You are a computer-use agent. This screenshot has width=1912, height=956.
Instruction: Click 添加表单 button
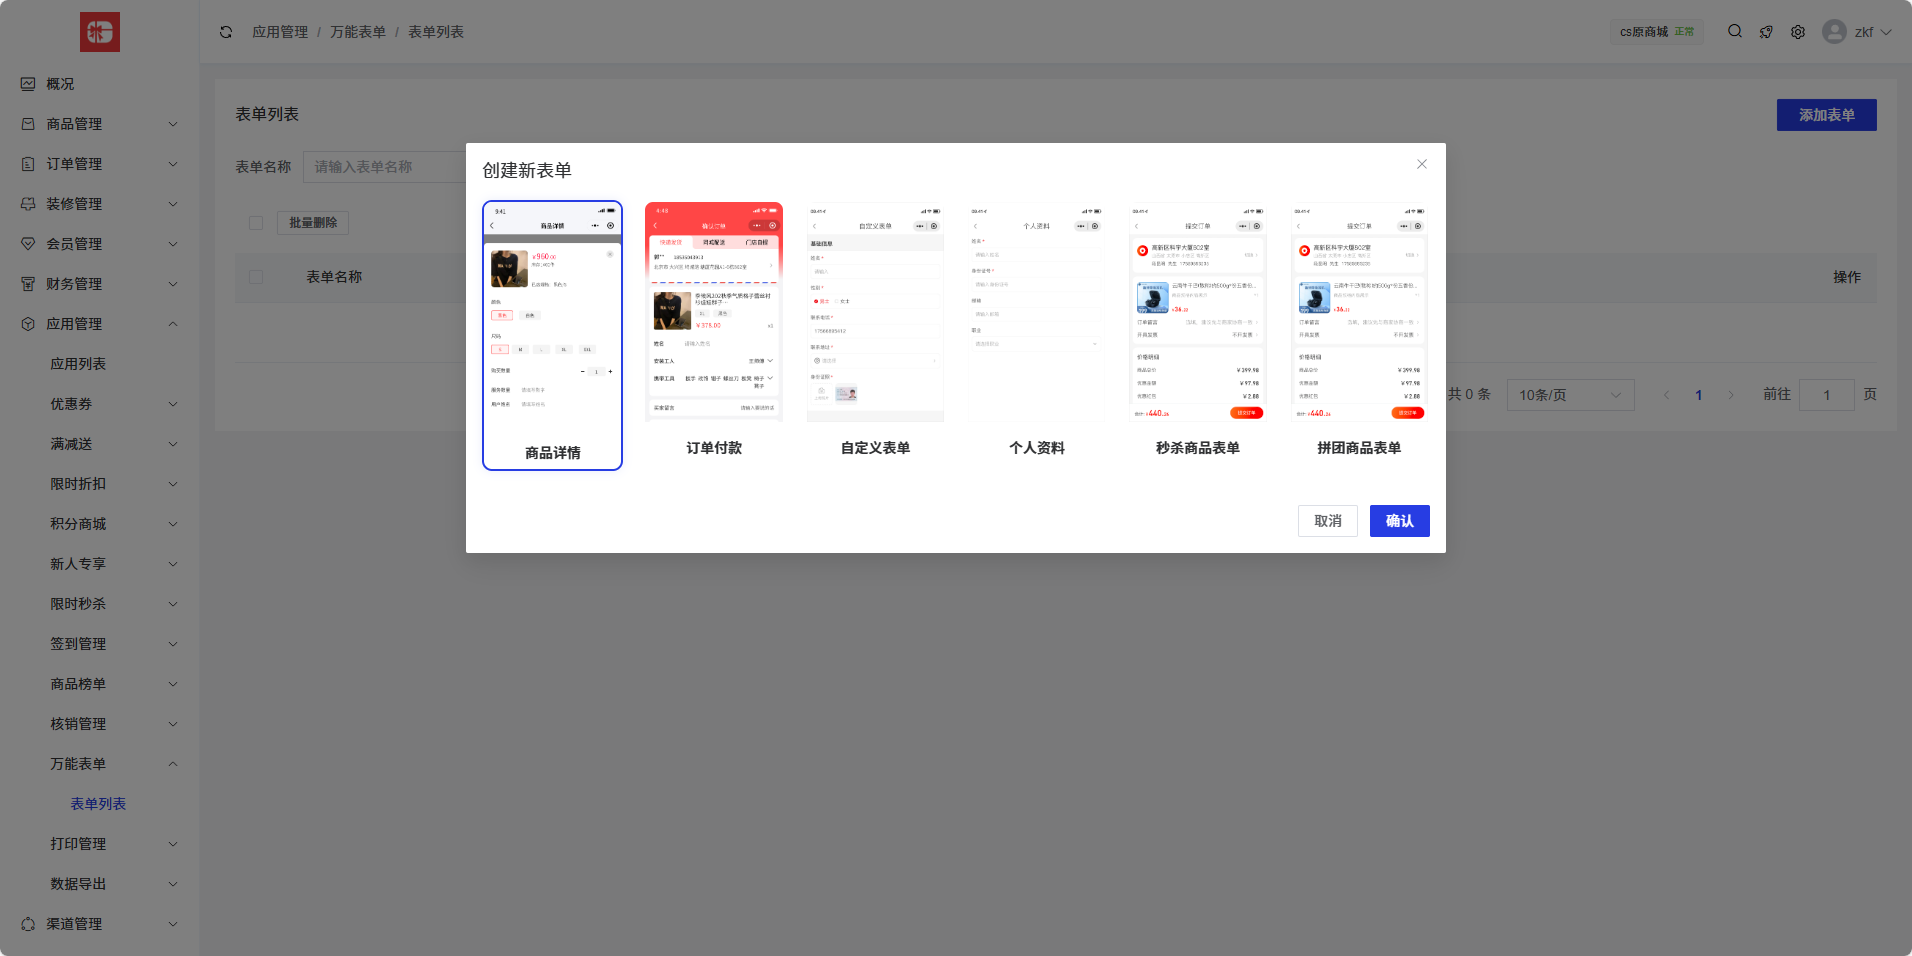1827,115
